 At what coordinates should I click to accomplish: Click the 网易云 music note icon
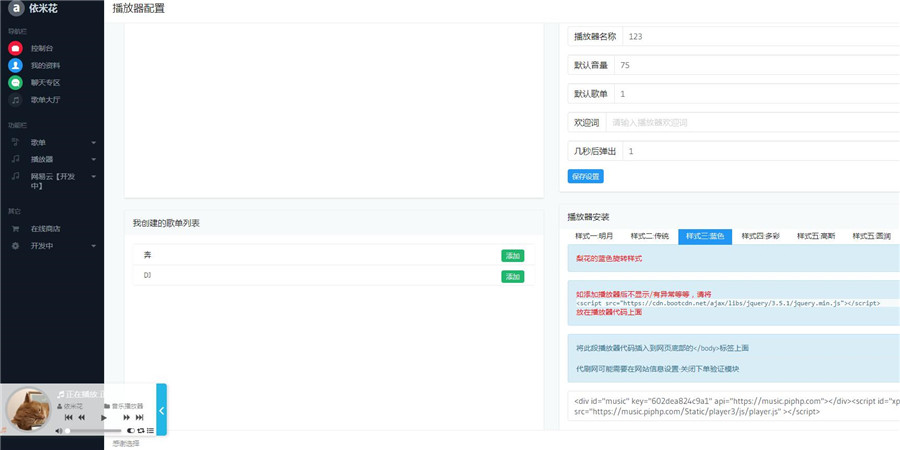pos(15,176)
